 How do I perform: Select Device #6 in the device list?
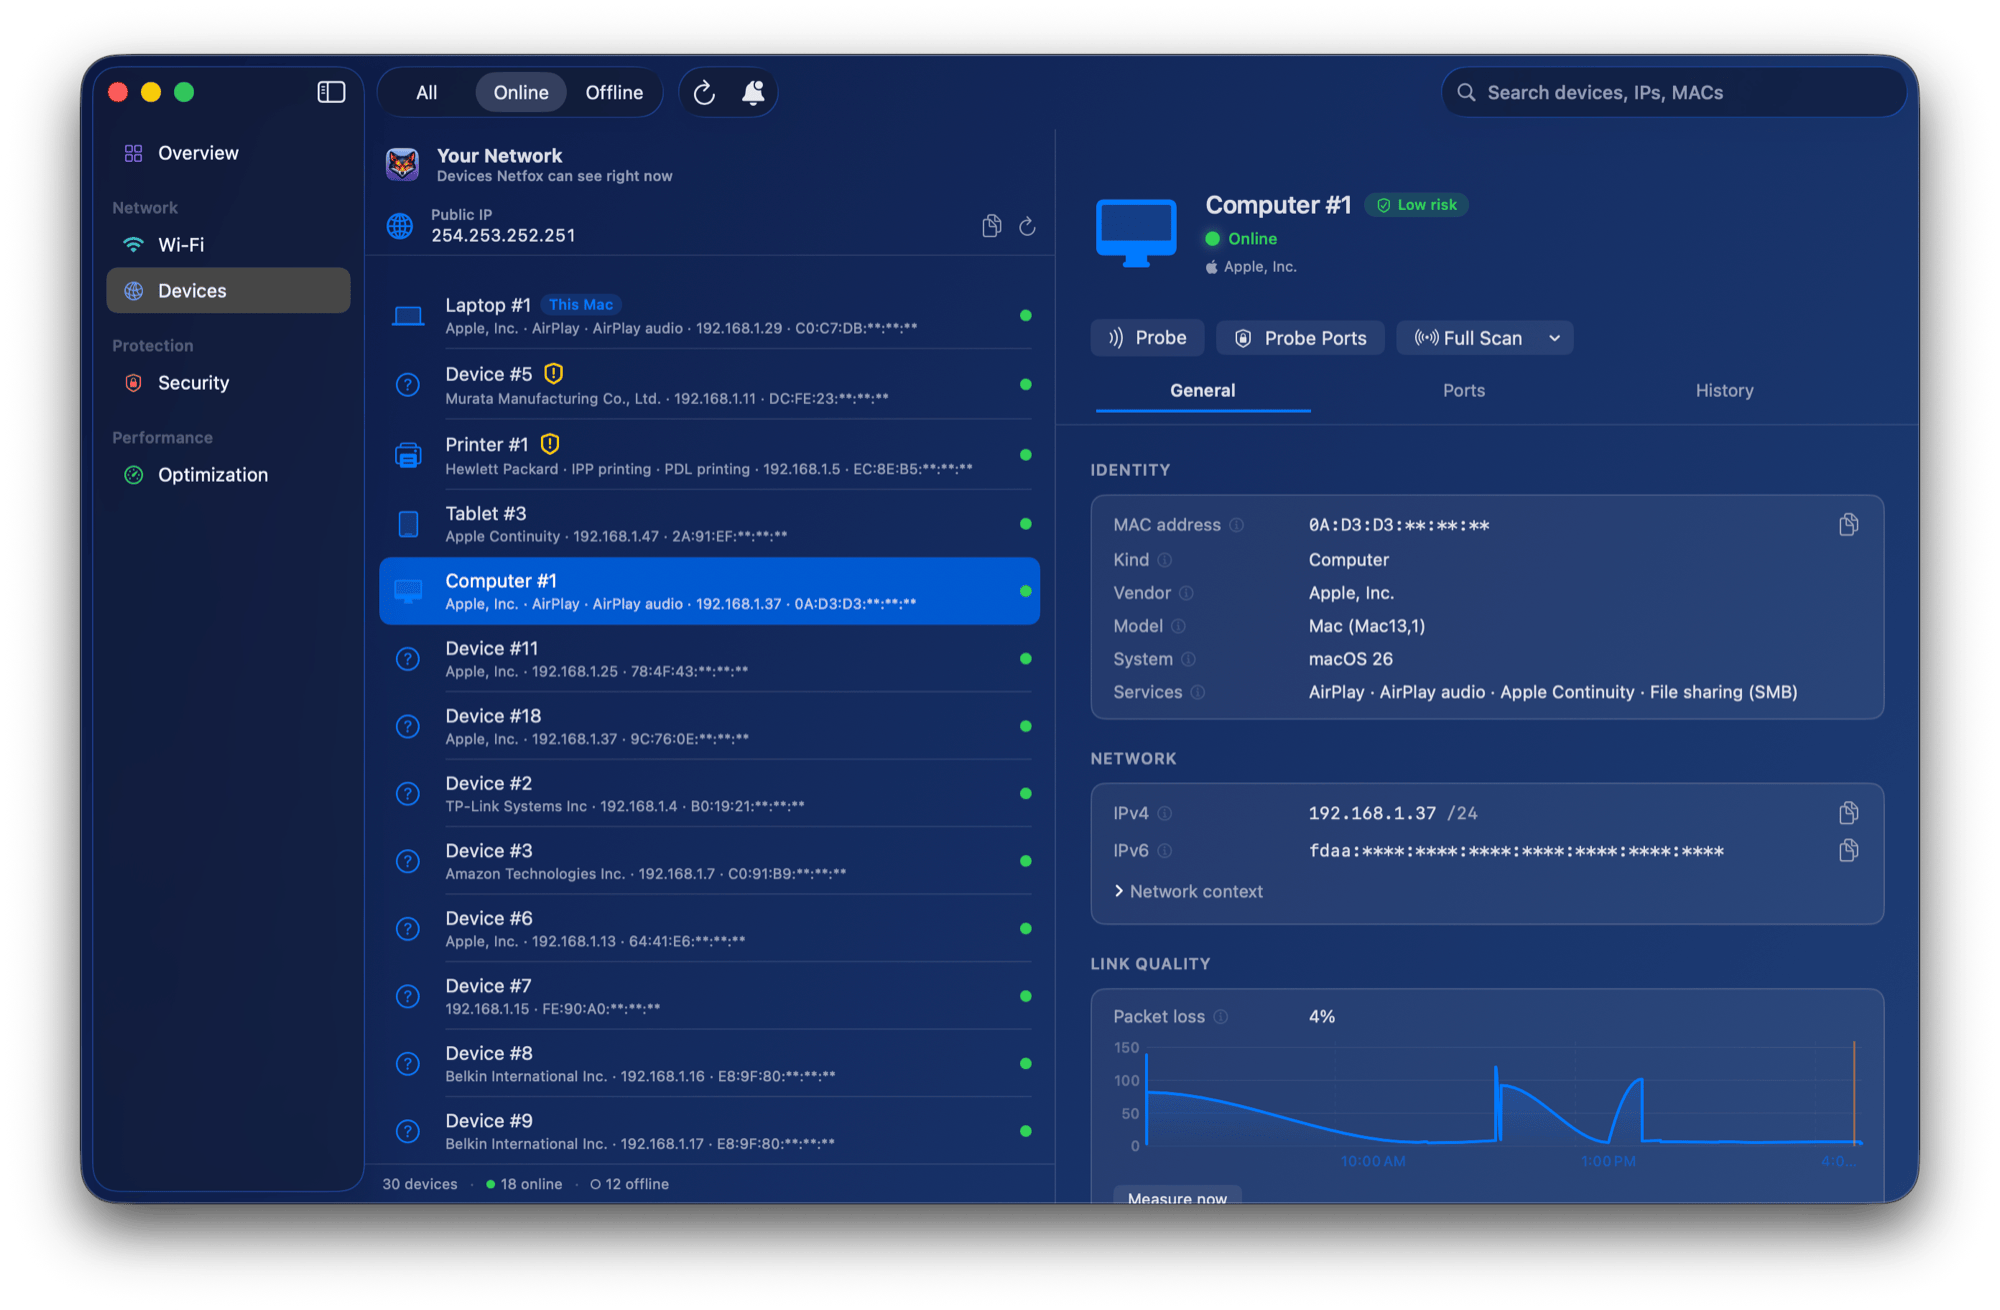(x=709, y=929)
